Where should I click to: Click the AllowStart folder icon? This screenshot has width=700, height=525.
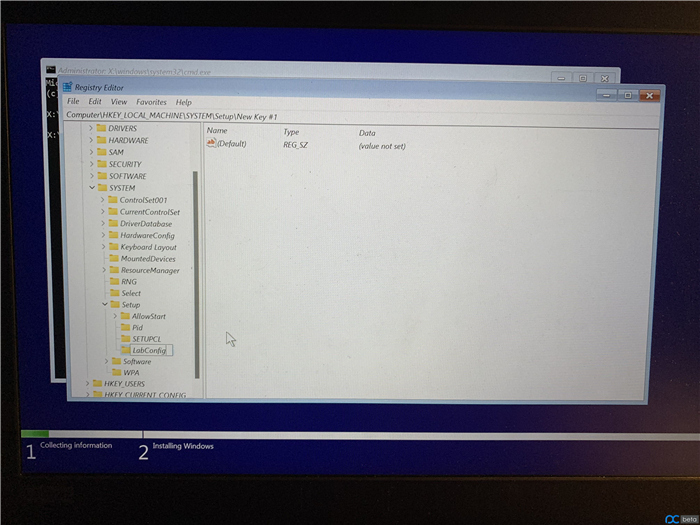click(x=125, y=316)
